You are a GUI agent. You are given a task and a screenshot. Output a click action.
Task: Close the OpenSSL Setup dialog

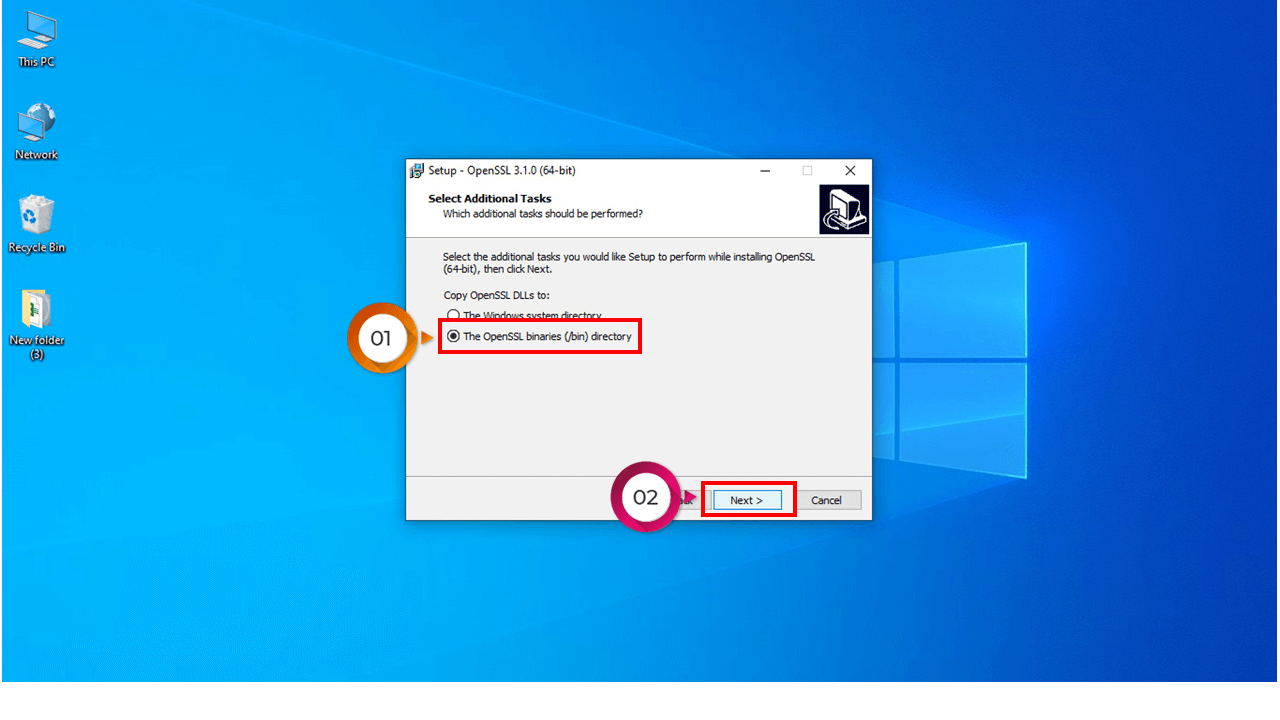(x=850, y=171)
